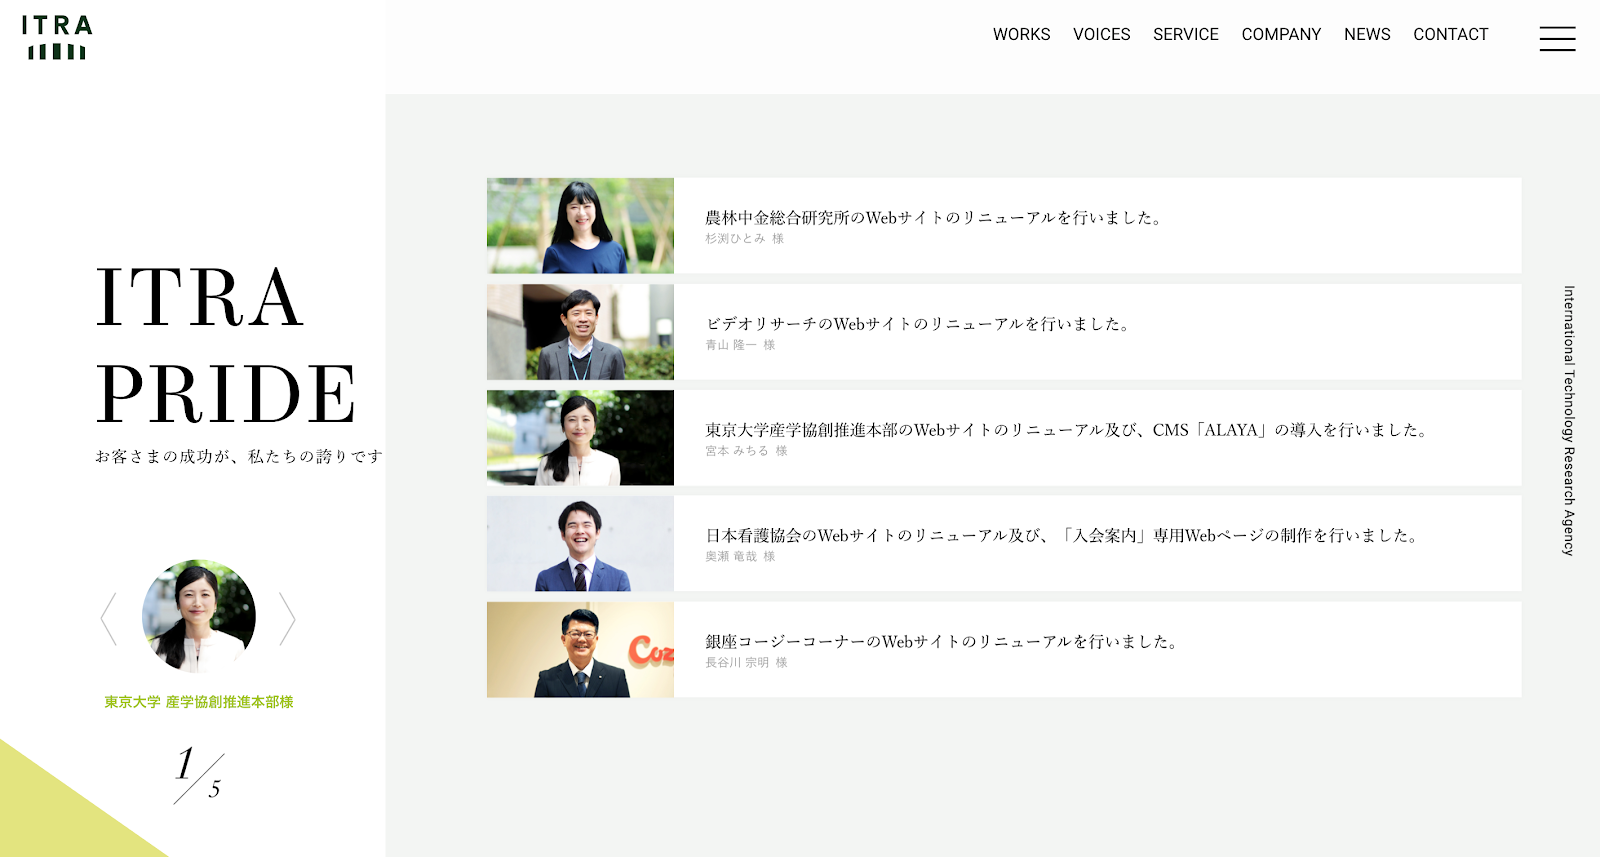The height and width of the screenshot is (857, 1600).
Task: Click the name 杉渕ひとみ 様
Action: tap(744, 239)
